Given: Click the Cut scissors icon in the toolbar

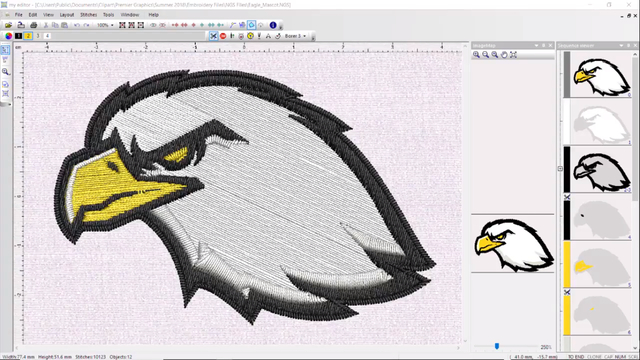Looking at the screenshot, I should (x=46, y=25).
